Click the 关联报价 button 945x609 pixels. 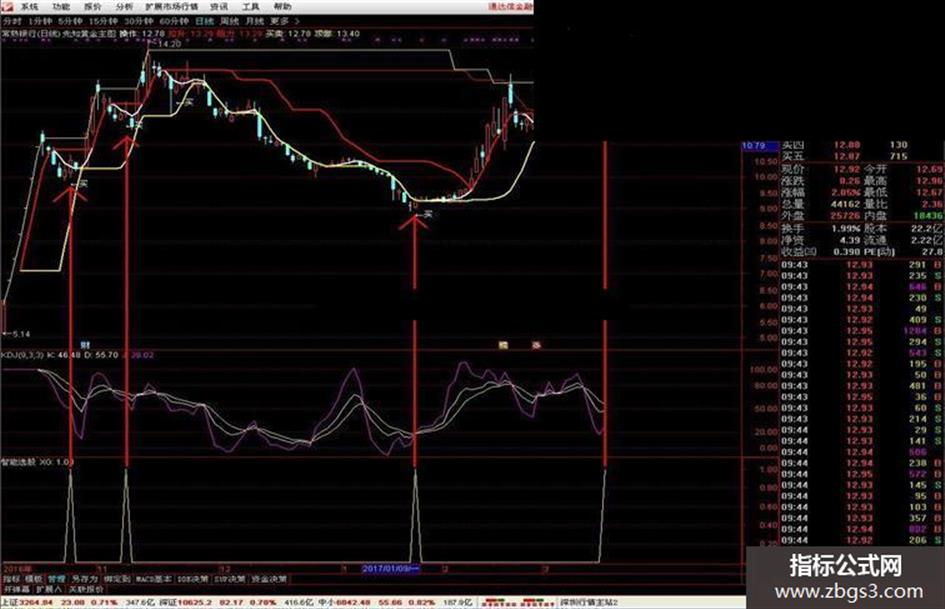pyautogui.click(x=86, y=589)
